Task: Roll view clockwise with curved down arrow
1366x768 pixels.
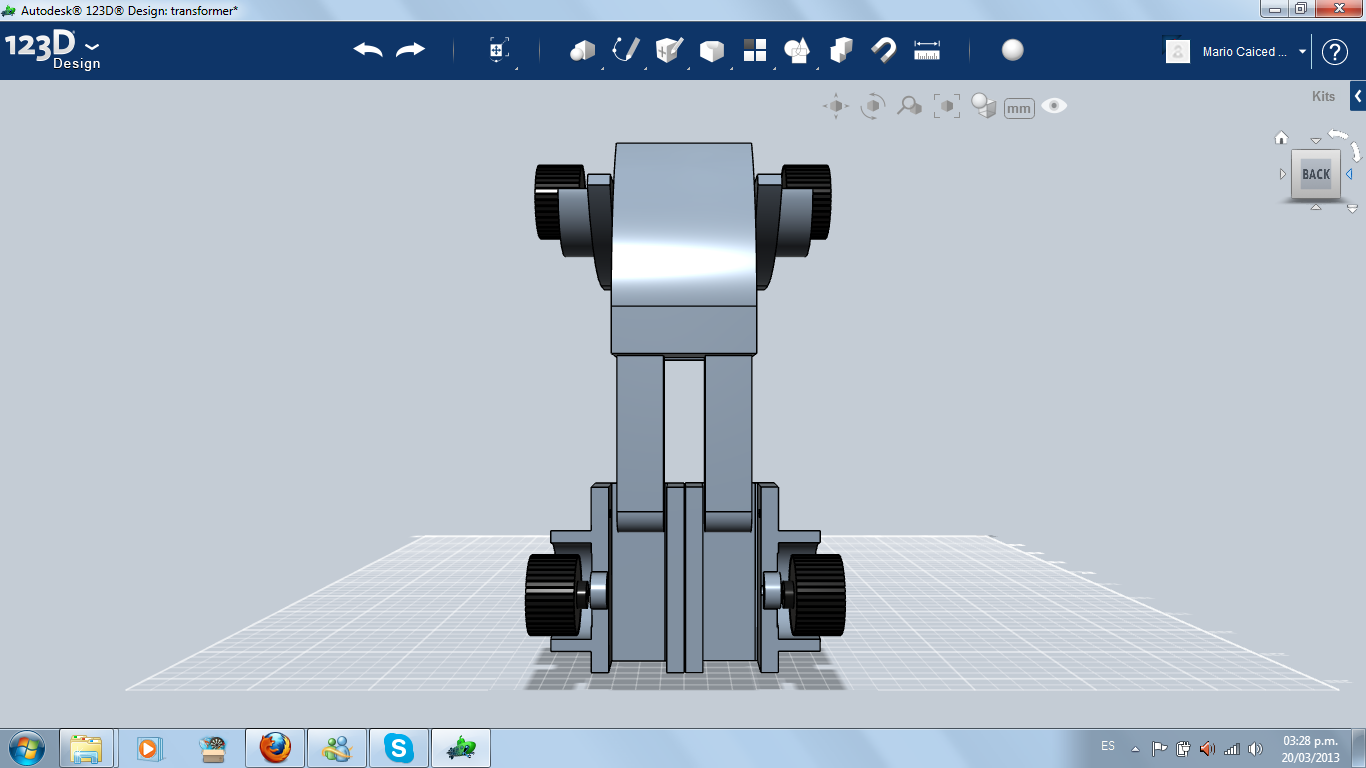Action: (x=1355, y=151)
